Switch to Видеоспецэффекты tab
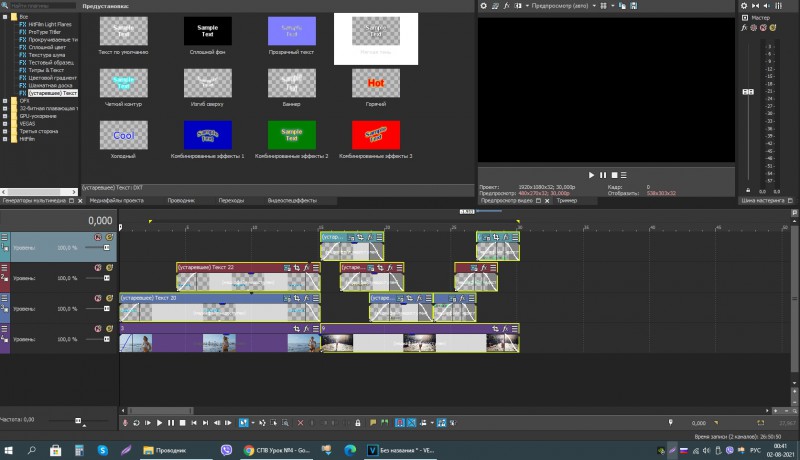The height and width of the screenshot is (460, 800). click(292, 200)
